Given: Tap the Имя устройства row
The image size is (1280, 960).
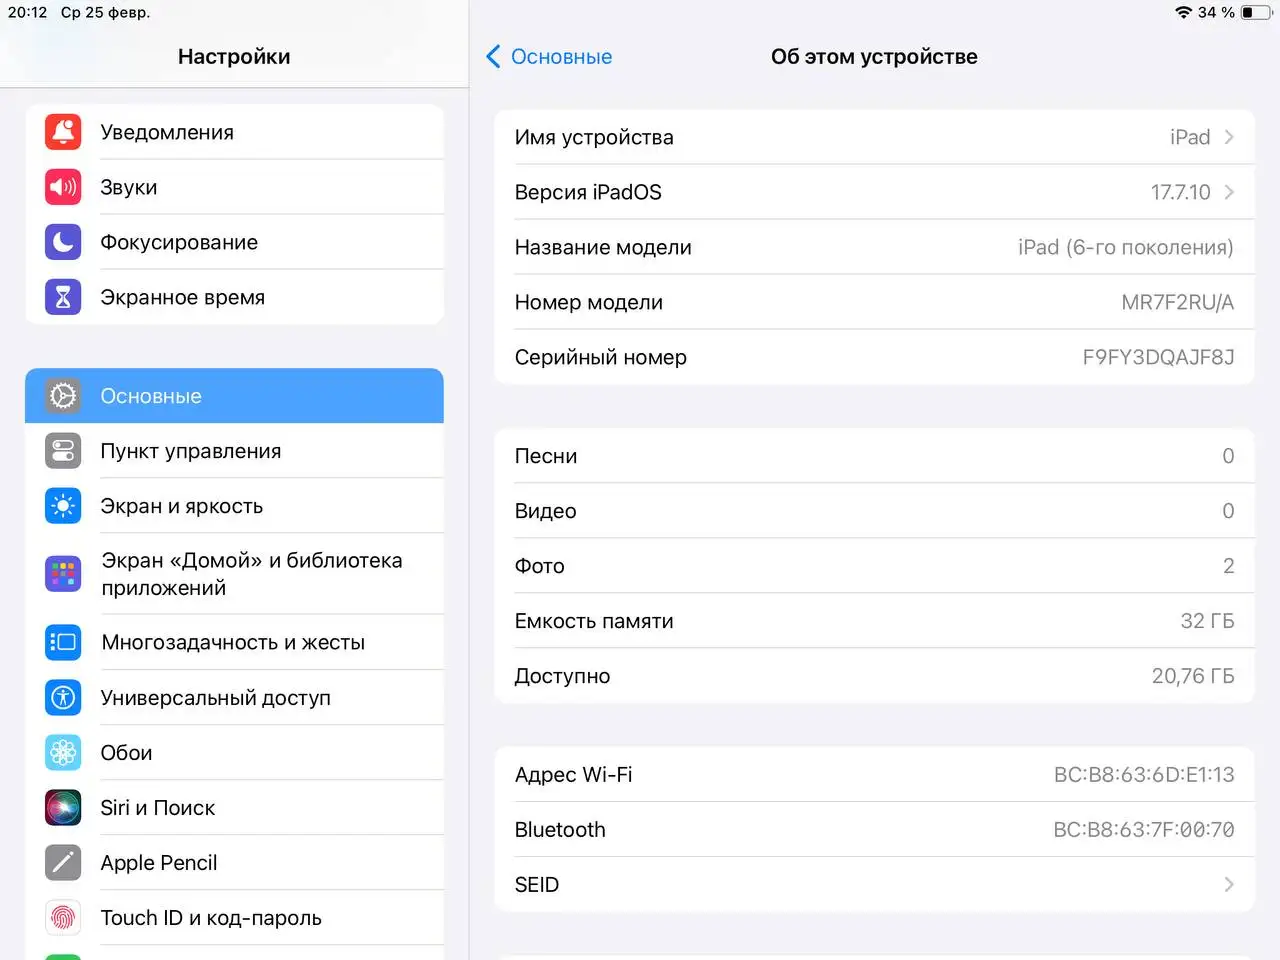Looking at the screenshot, I should point(800,137).
